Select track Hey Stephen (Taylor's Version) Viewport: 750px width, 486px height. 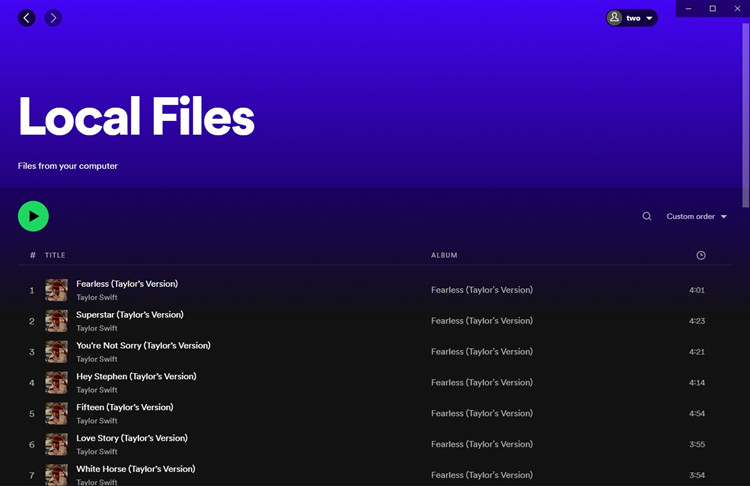click(136, 376)
